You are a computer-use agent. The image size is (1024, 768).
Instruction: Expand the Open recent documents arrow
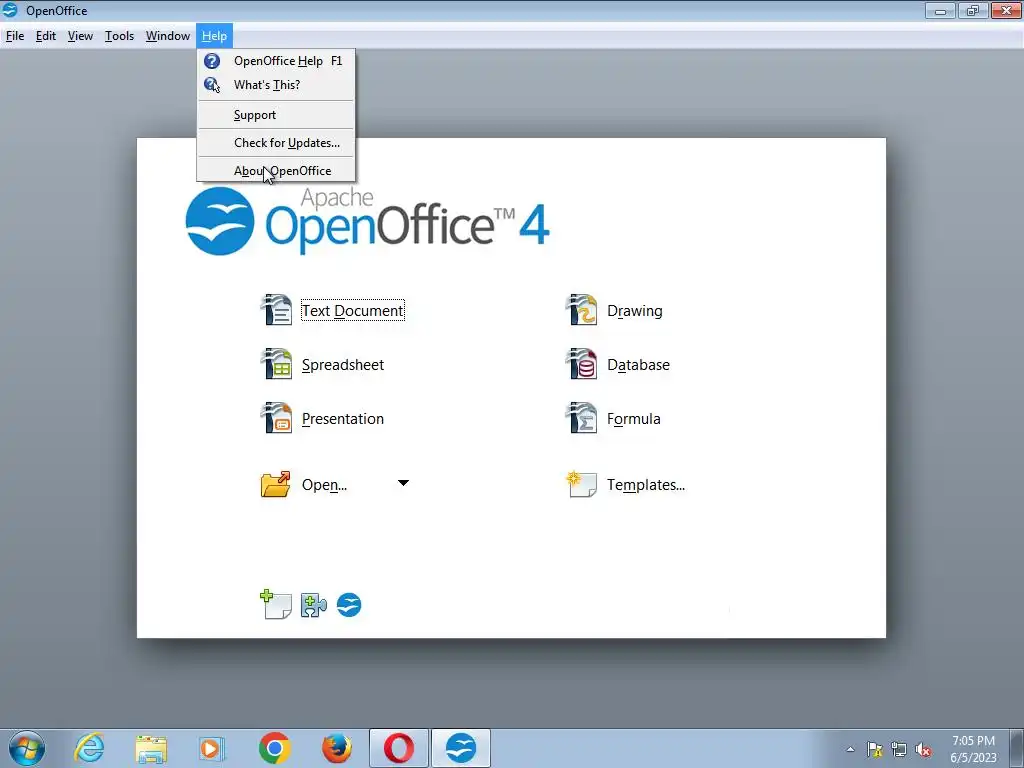[403, 483]
